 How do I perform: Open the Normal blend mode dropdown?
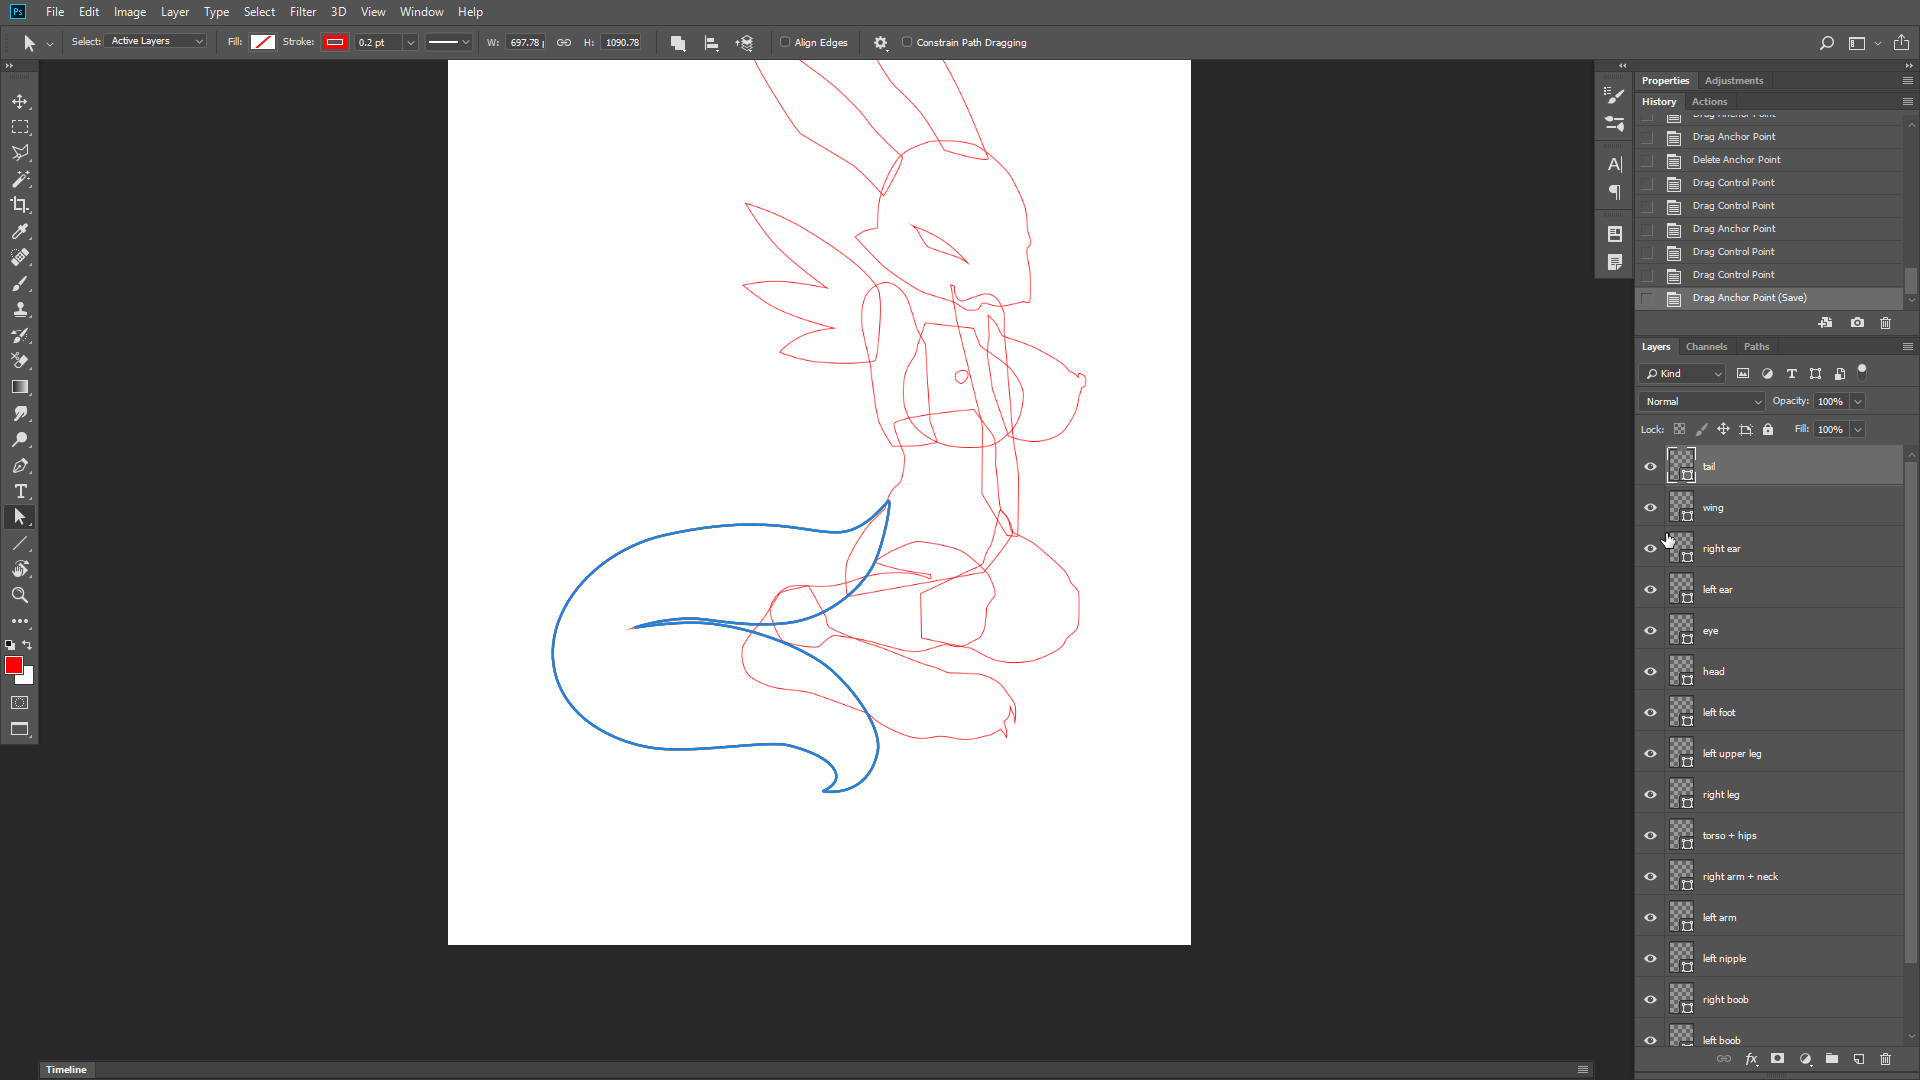[x=1703, y=401]
